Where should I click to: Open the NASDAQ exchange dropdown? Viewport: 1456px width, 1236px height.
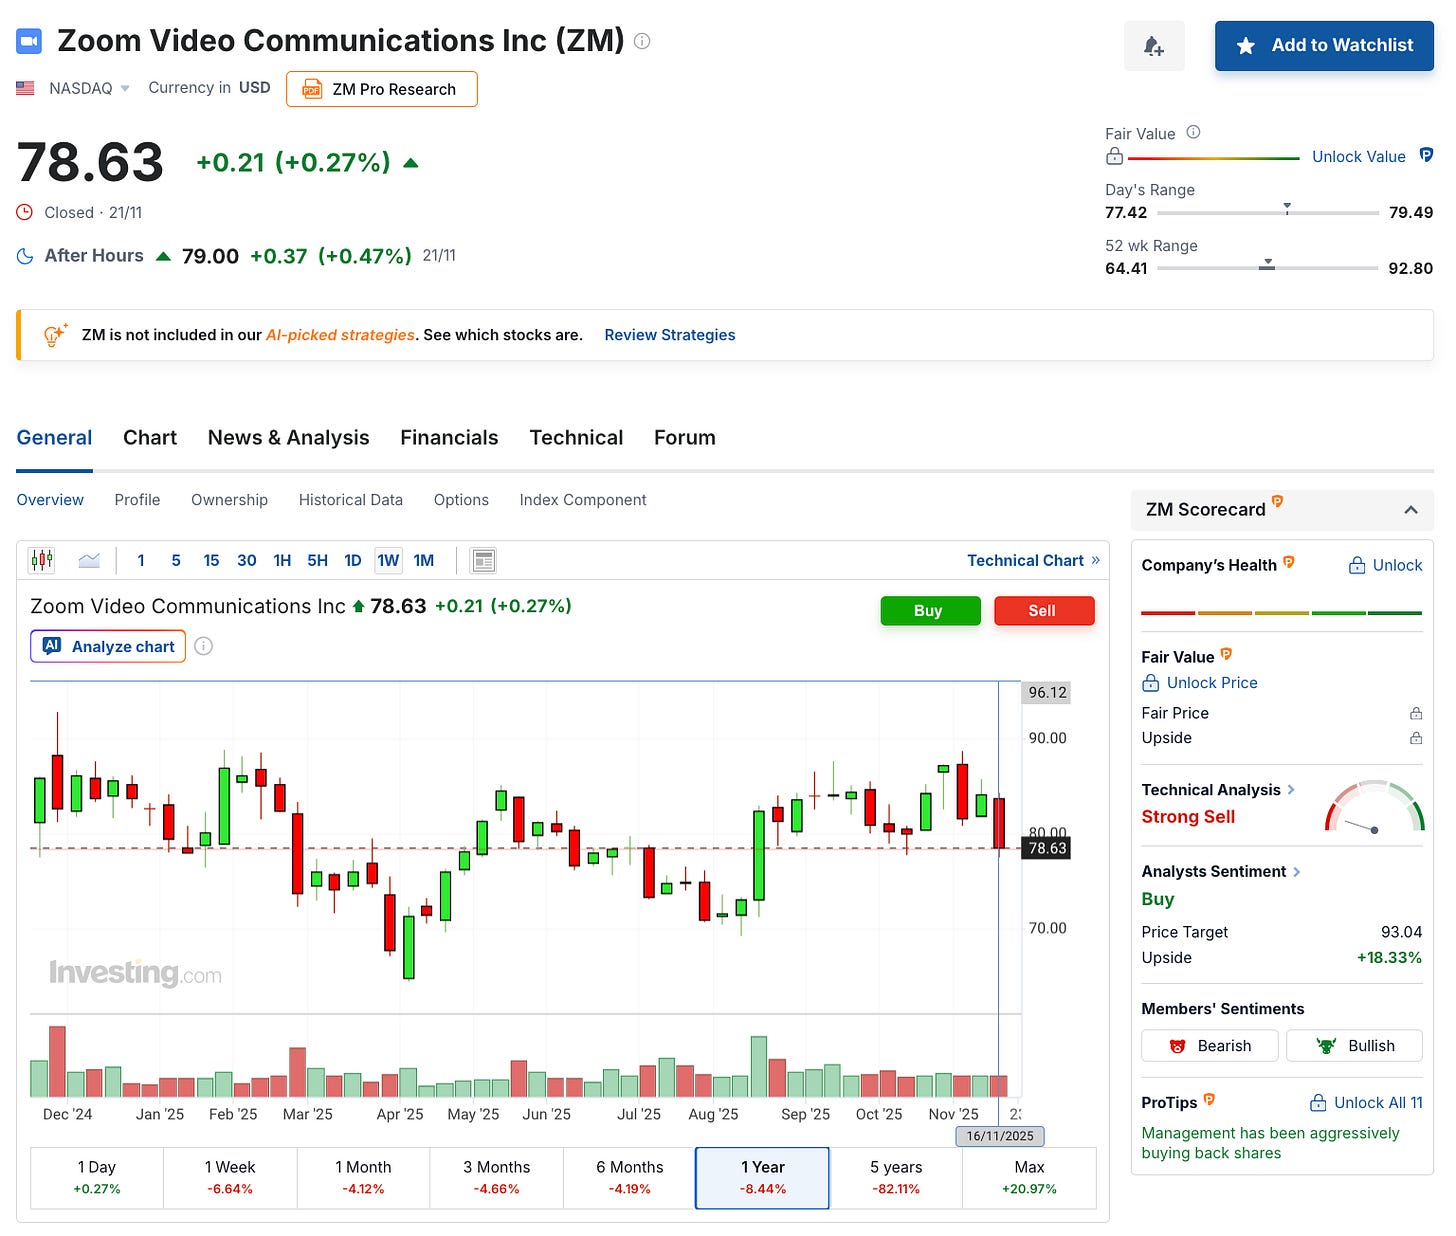(90, 88)
